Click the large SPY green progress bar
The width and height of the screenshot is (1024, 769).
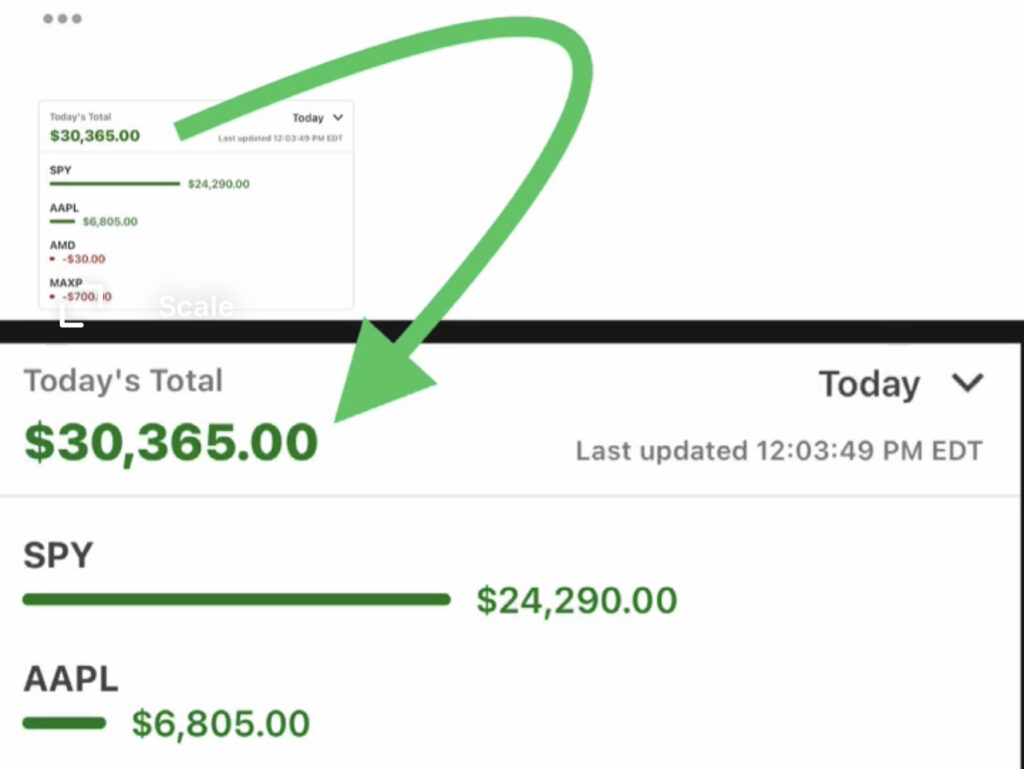[236, 600]
